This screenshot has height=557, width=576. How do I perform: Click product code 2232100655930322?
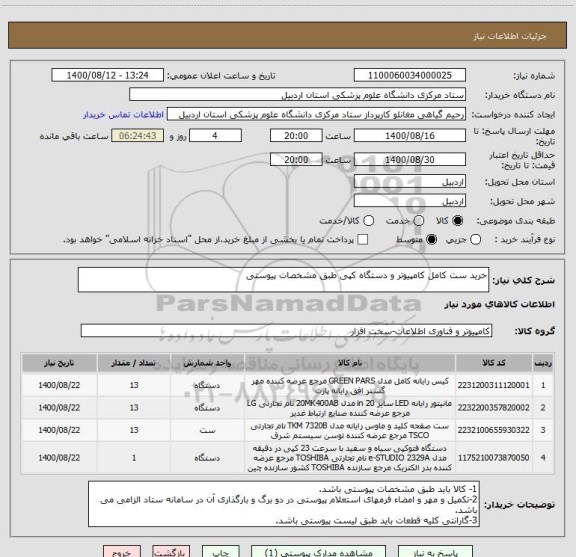coord(493,430)
